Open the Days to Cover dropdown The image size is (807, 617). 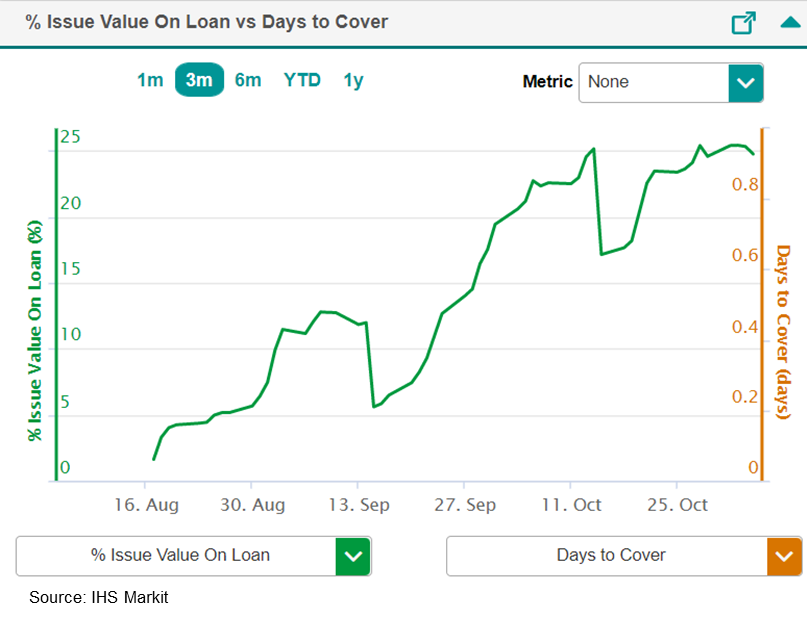(x=610, y=556)
